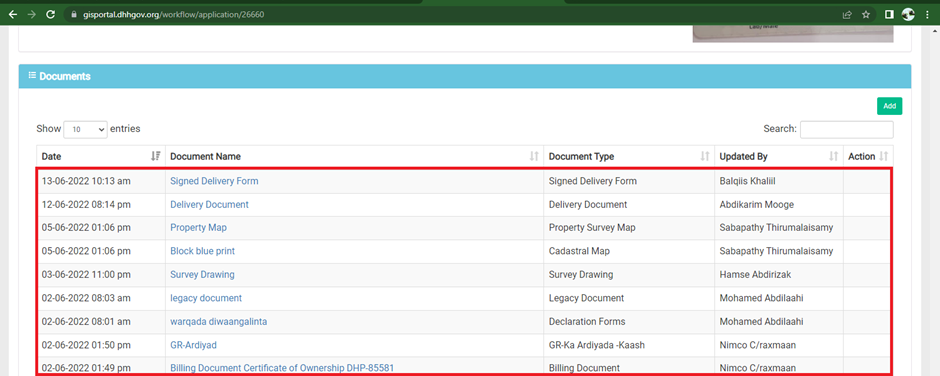The image size is (940, 376).
Task: Open warqada diwaangalinta document link
Action: 219,321
